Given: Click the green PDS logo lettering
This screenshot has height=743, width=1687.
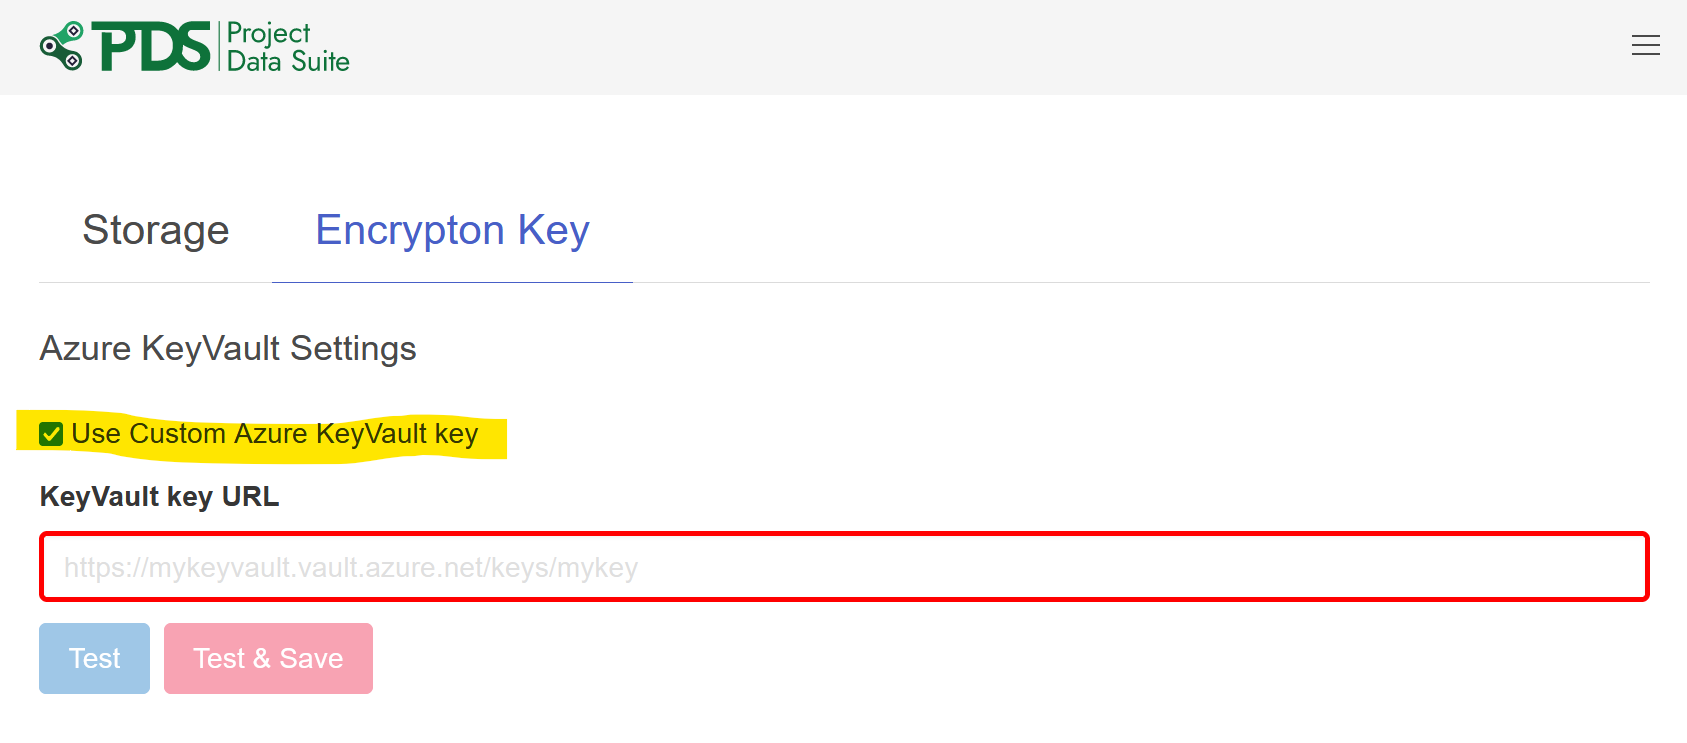Looking at the screenshot, I should coord(151,47).
